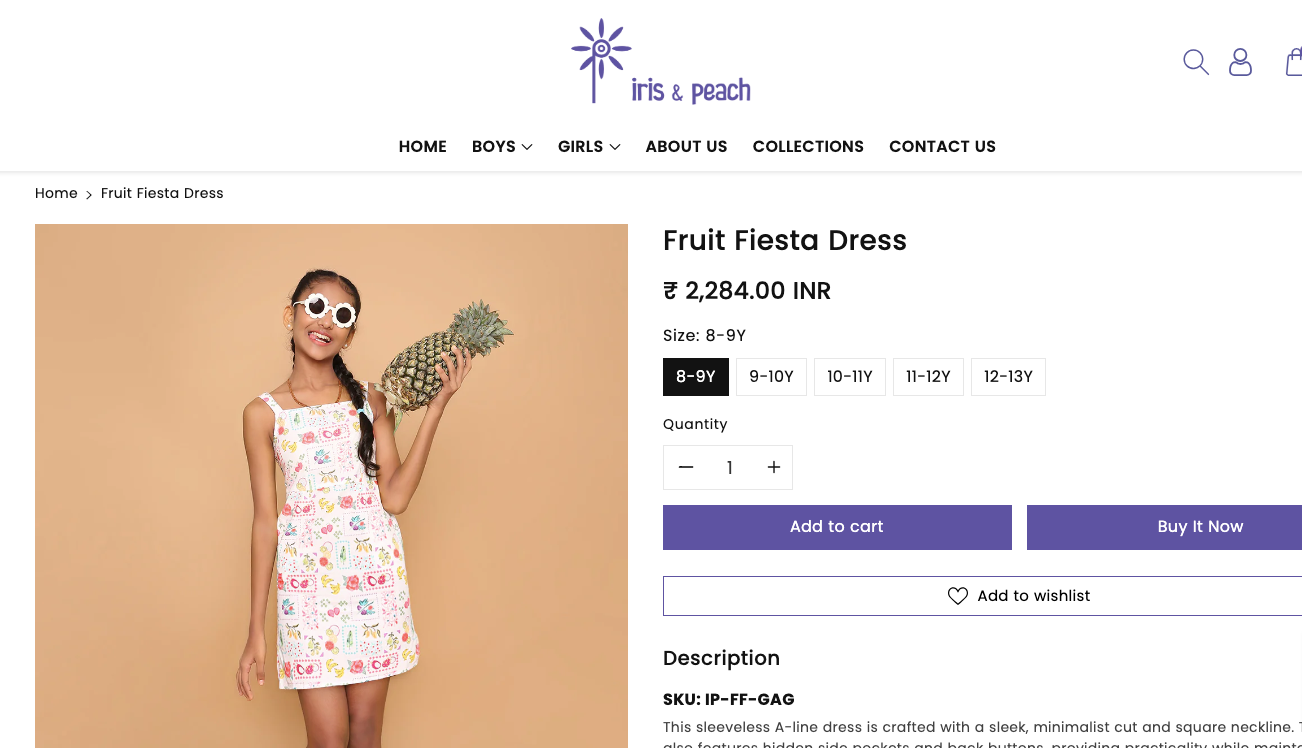This screenshot has height=748, width=1302.
Task: Click the heart icon on wishlist button
Action: click(958, 596)
